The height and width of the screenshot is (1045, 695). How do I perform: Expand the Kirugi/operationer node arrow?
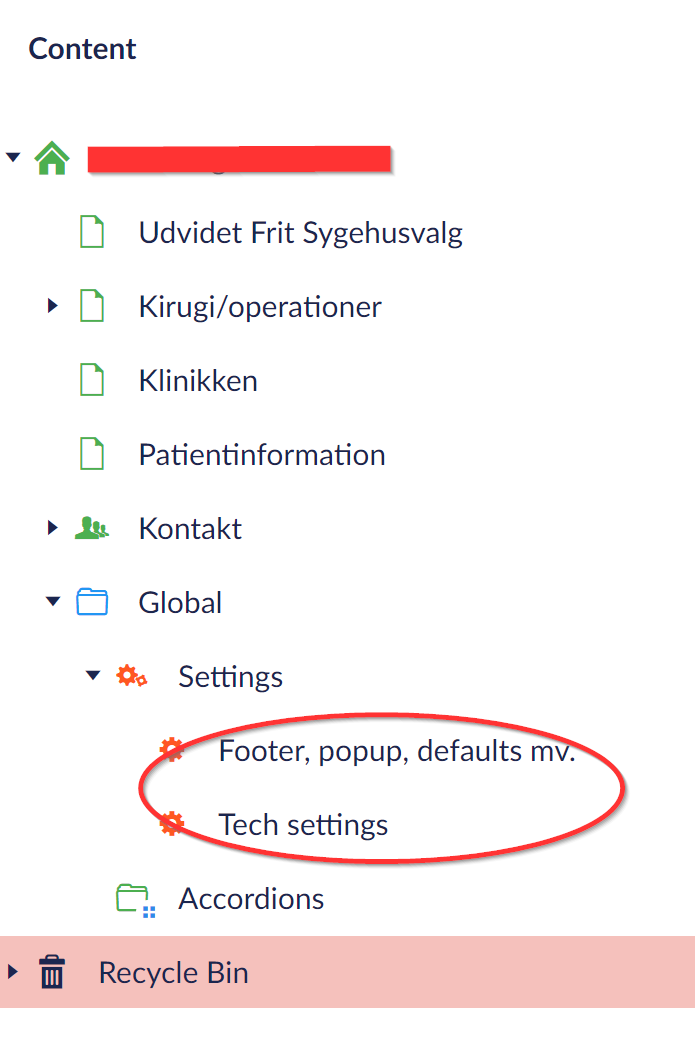(53, 306)
